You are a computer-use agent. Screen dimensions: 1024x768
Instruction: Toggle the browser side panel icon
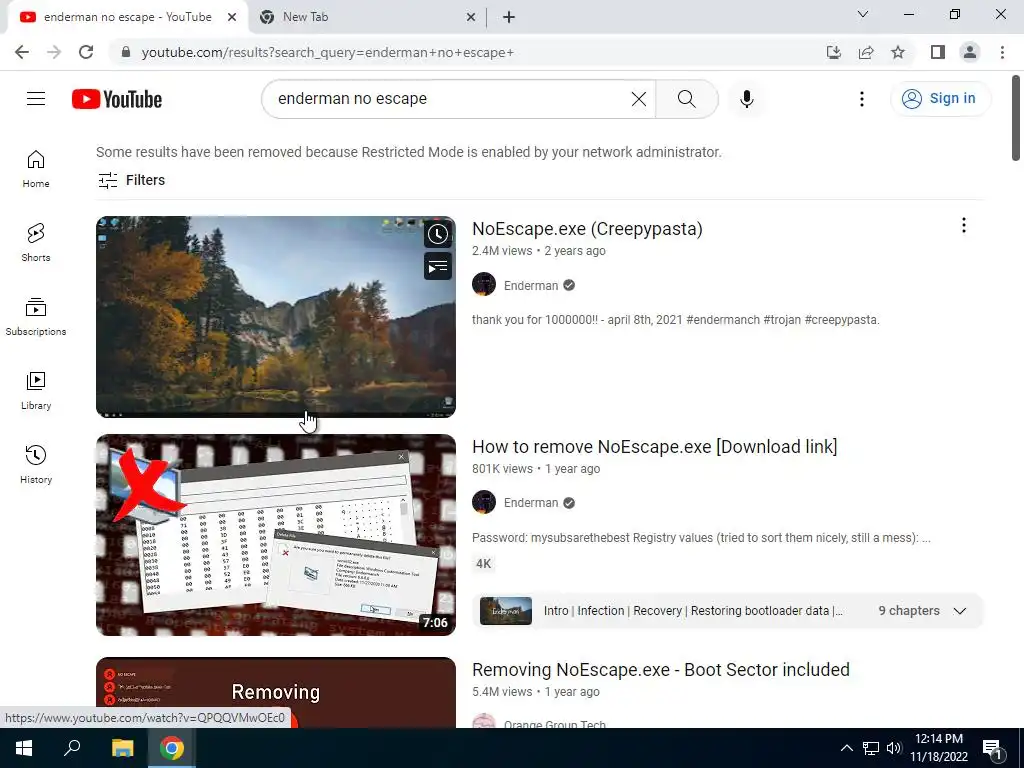coord(938,52)
